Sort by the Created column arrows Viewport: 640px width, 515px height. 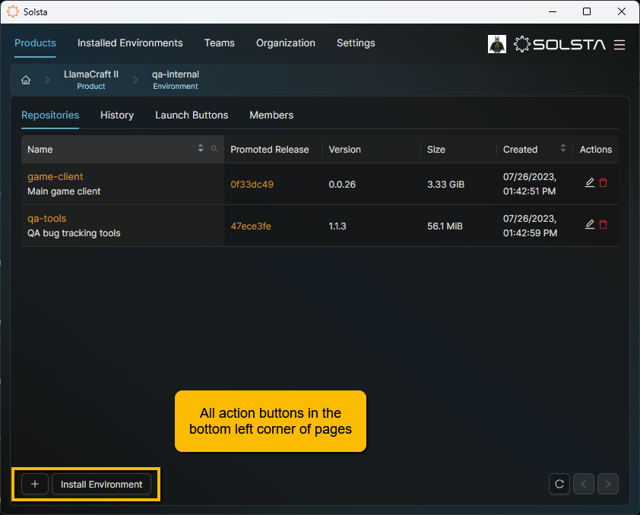[563, 148]
